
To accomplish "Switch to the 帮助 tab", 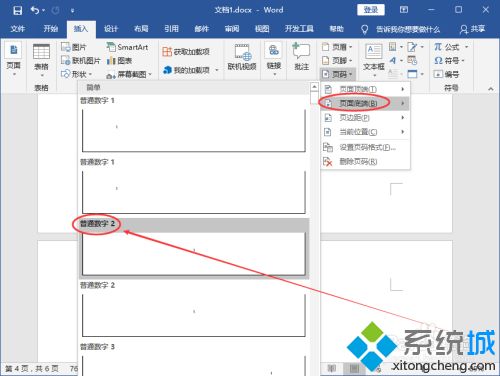I will tap(336, 29).
